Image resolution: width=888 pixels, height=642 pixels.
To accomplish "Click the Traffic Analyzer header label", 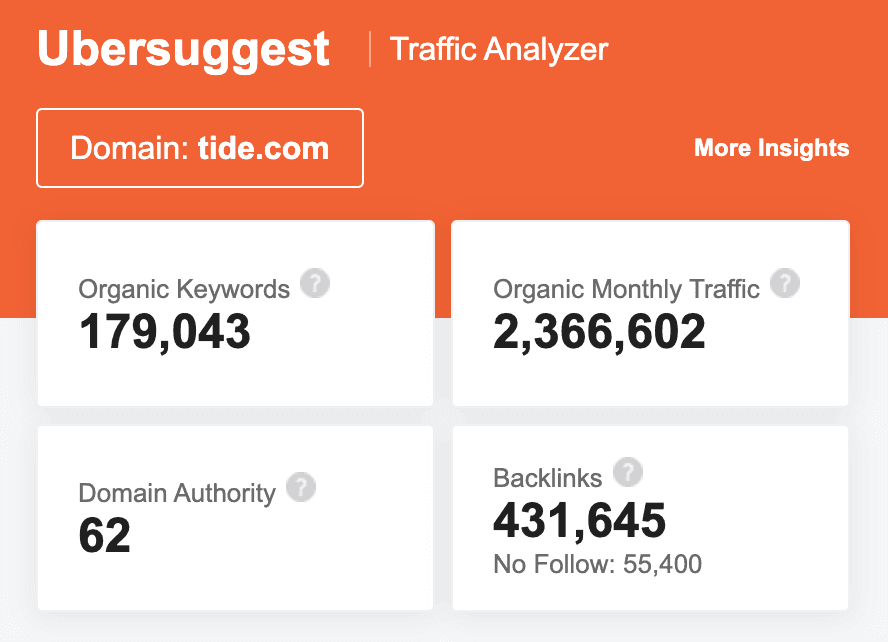I will click(x=499, y=49).
